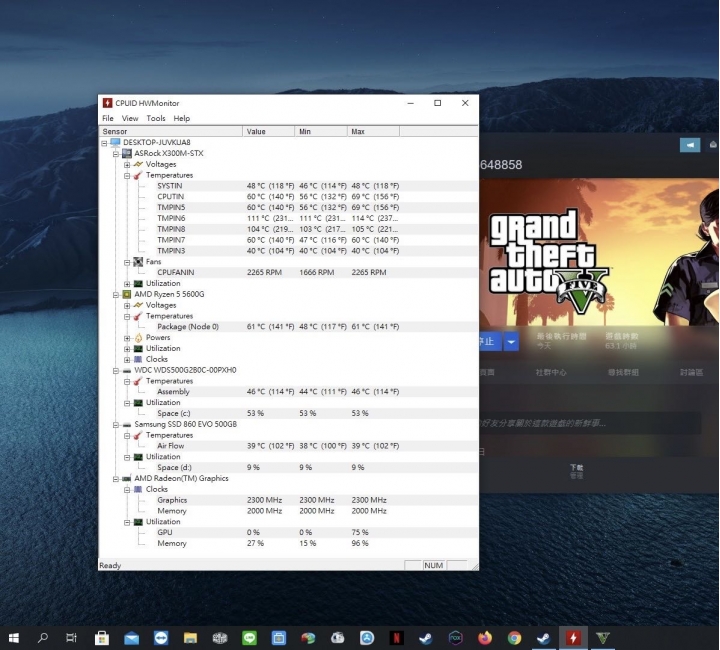Image resolution: width=720 pixels, height=650 pixels.
Task: Click the motherboard icon beside ASRock X300M-STX
Action: pos(127,153)
